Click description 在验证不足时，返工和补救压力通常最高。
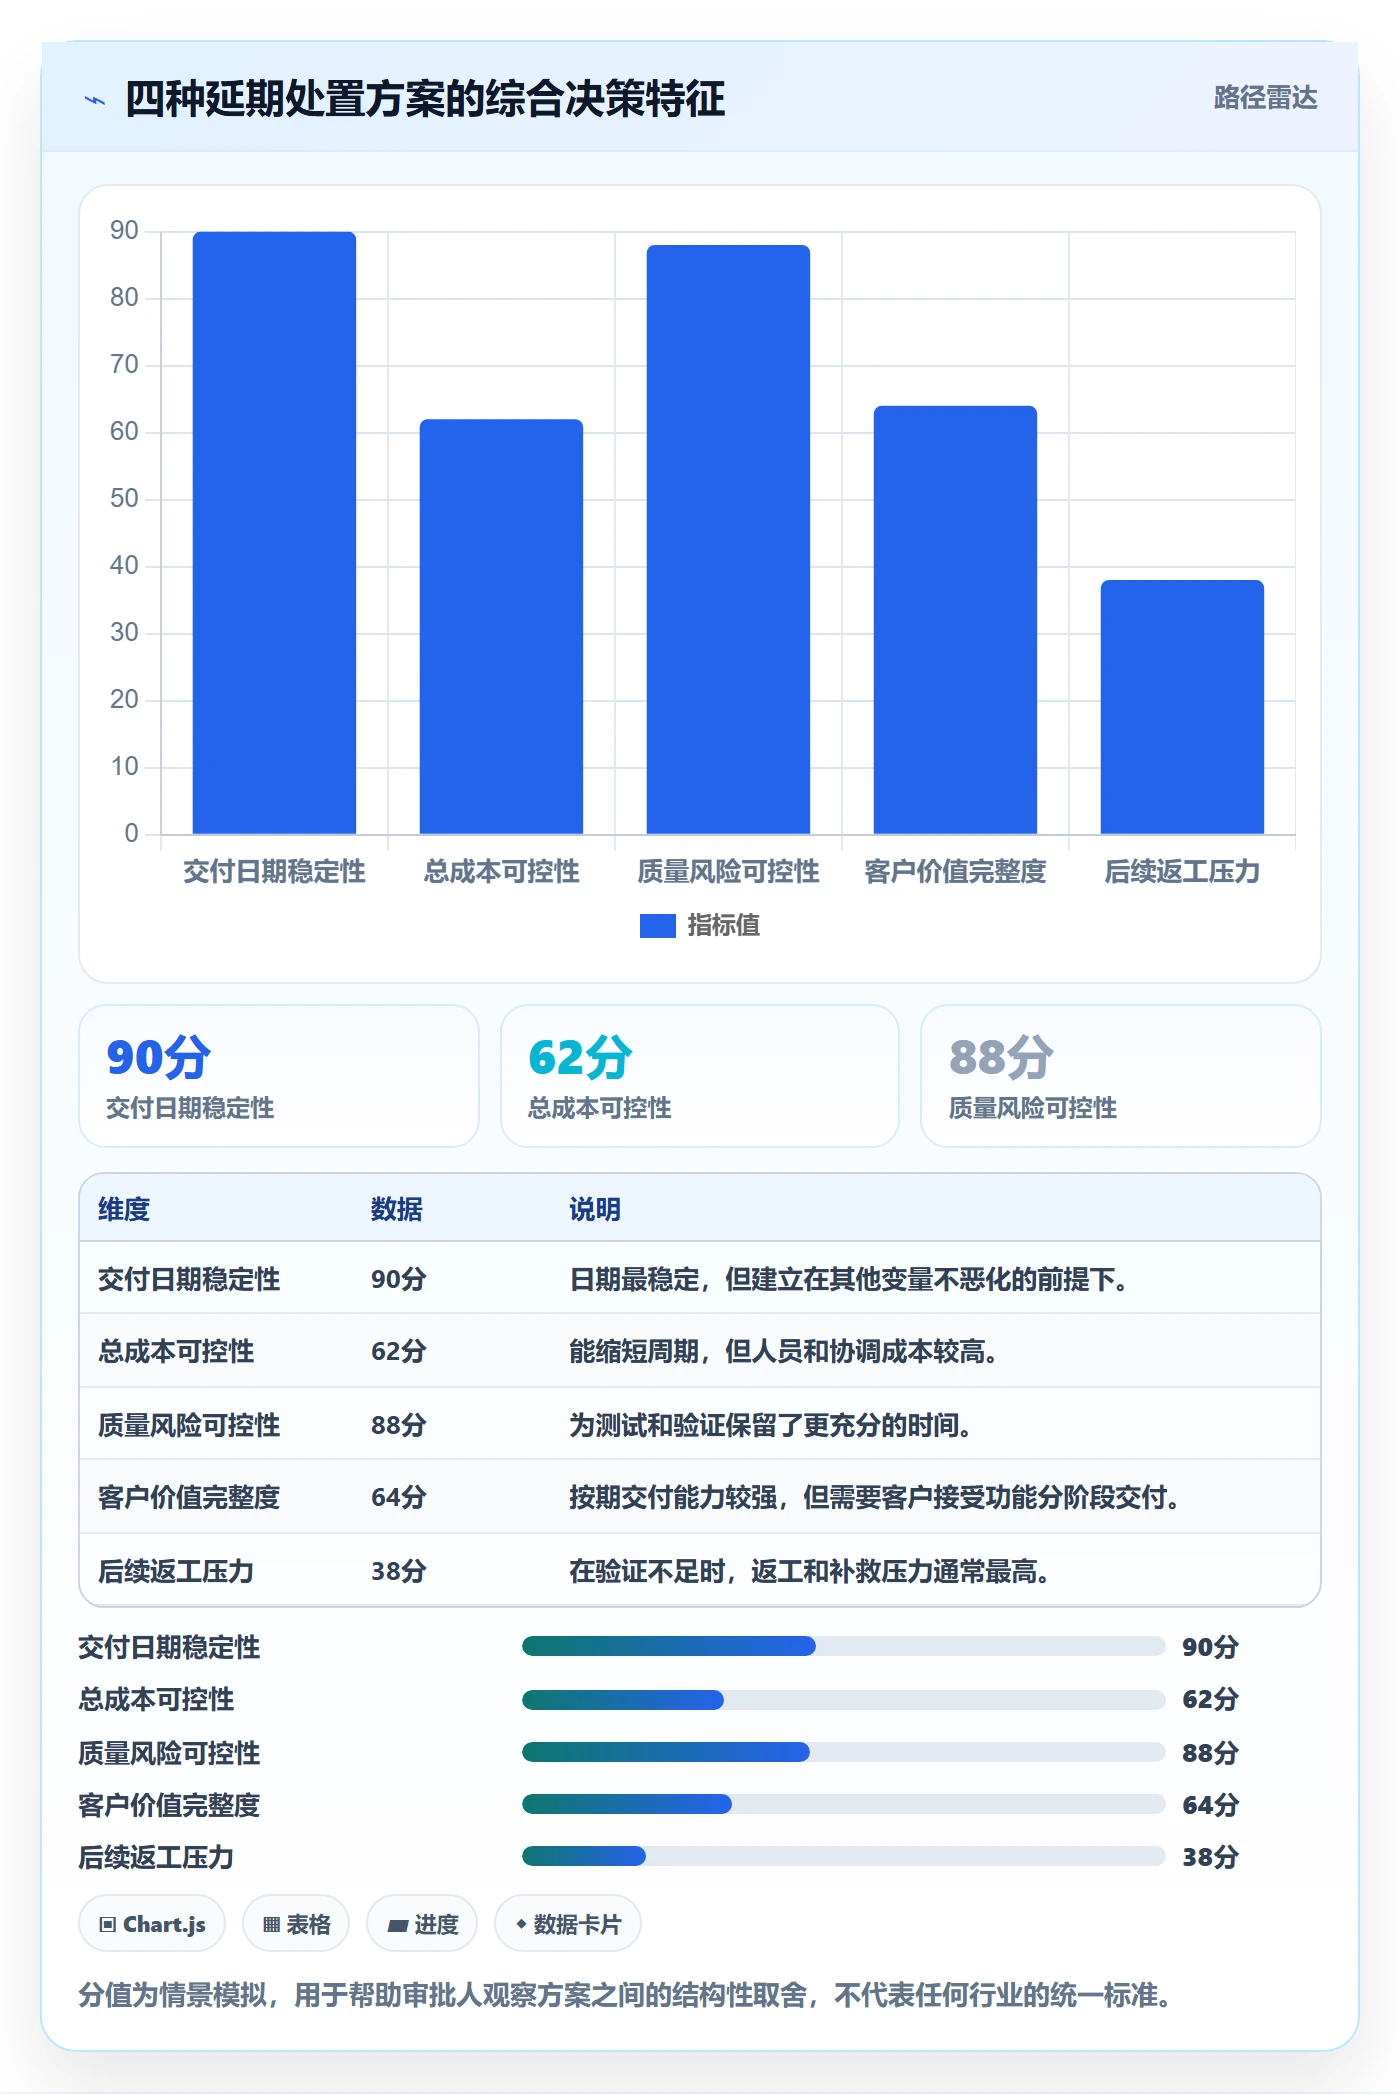 click(810, 1571)
